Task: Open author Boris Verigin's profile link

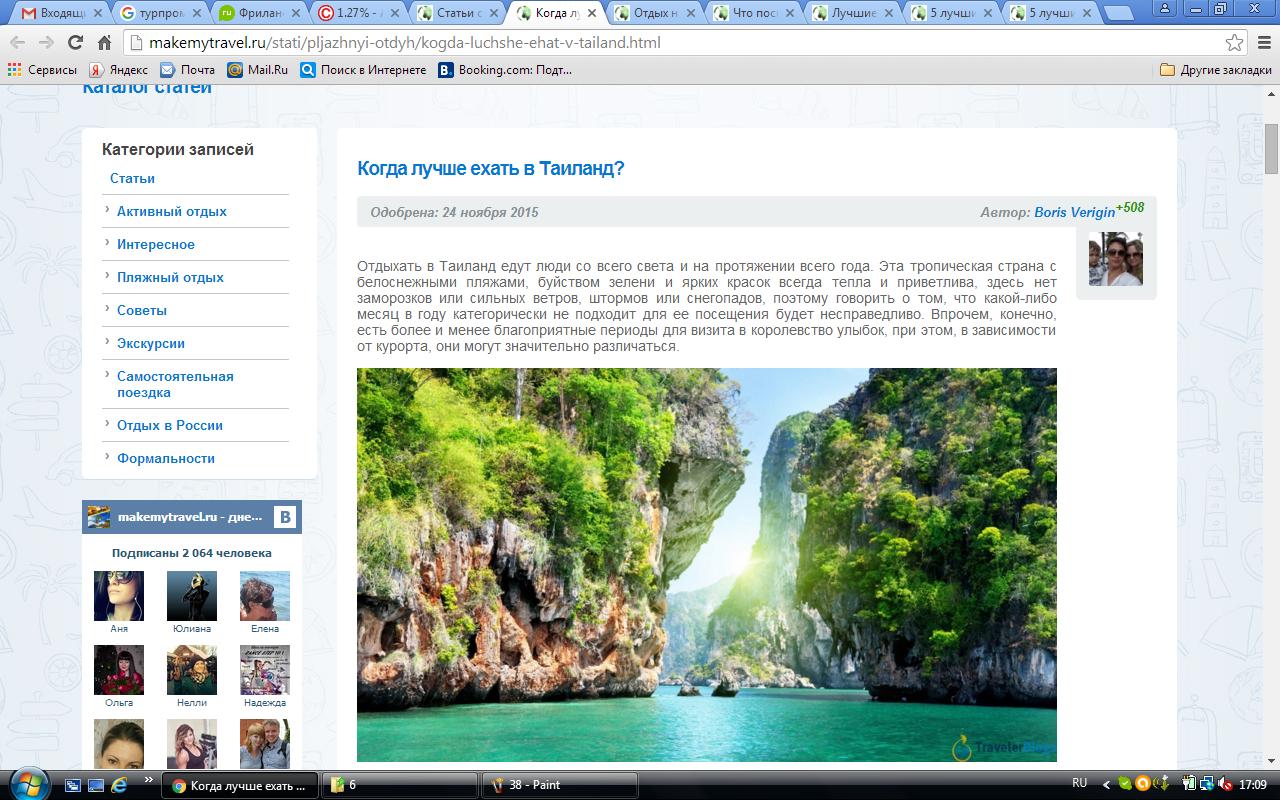Action: pos(1074,212)
